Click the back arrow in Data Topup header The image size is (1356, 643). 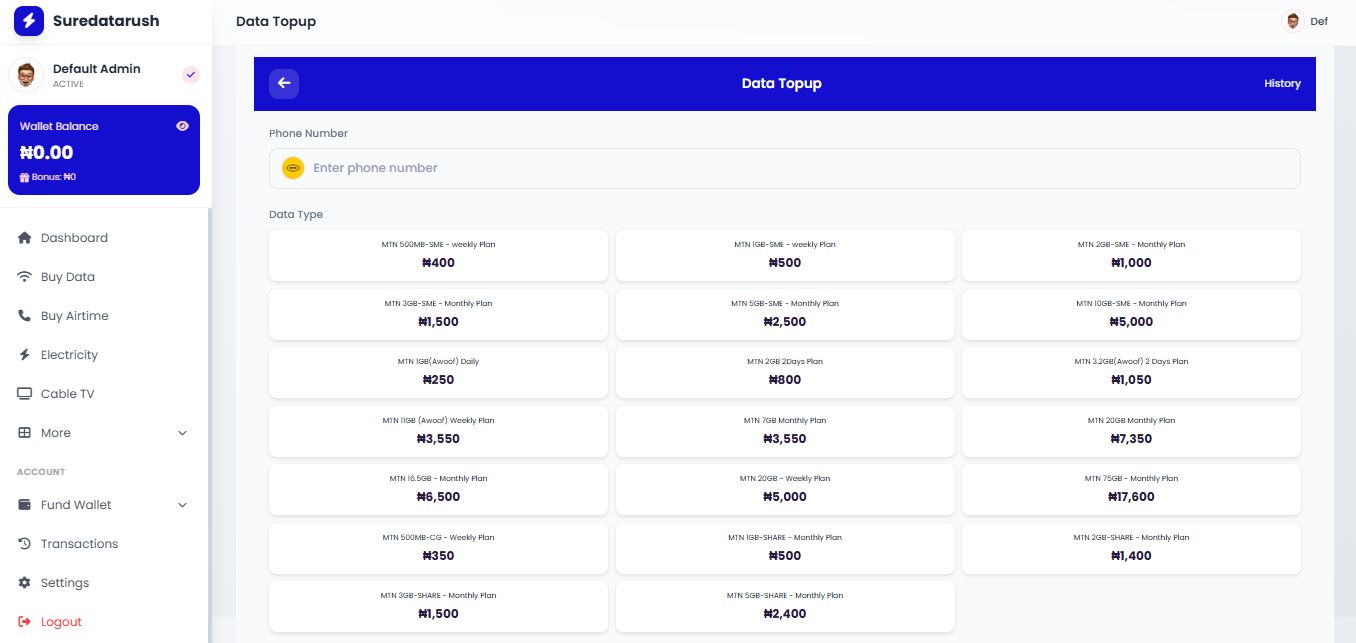tap(284, 84)
